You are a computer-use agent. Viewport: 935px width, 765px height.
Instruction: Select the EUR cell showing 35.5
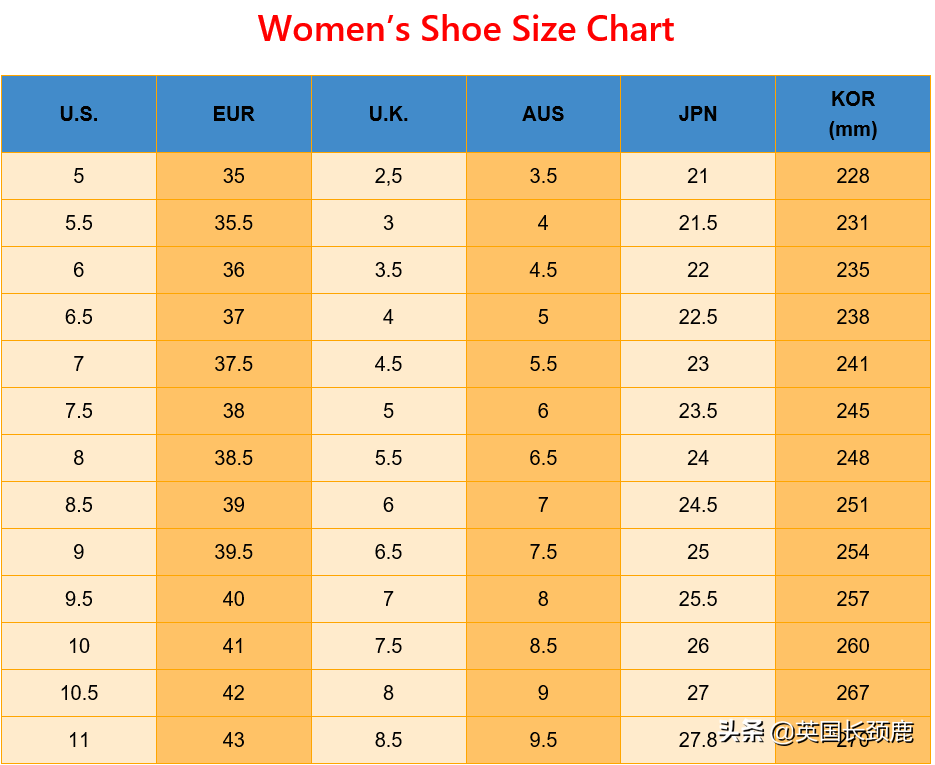pos(234,223)
